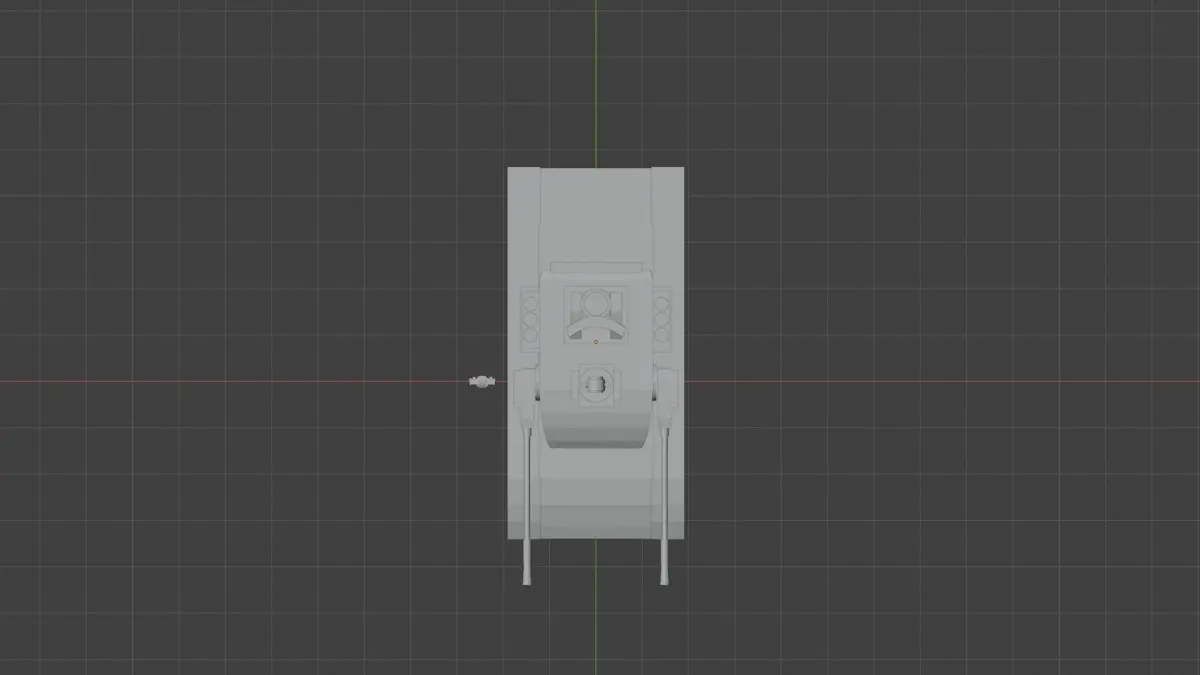Click the orange origin dot on the turret
The width and height of the screenshot is (1200, 675).
click(x=596, y=342)
